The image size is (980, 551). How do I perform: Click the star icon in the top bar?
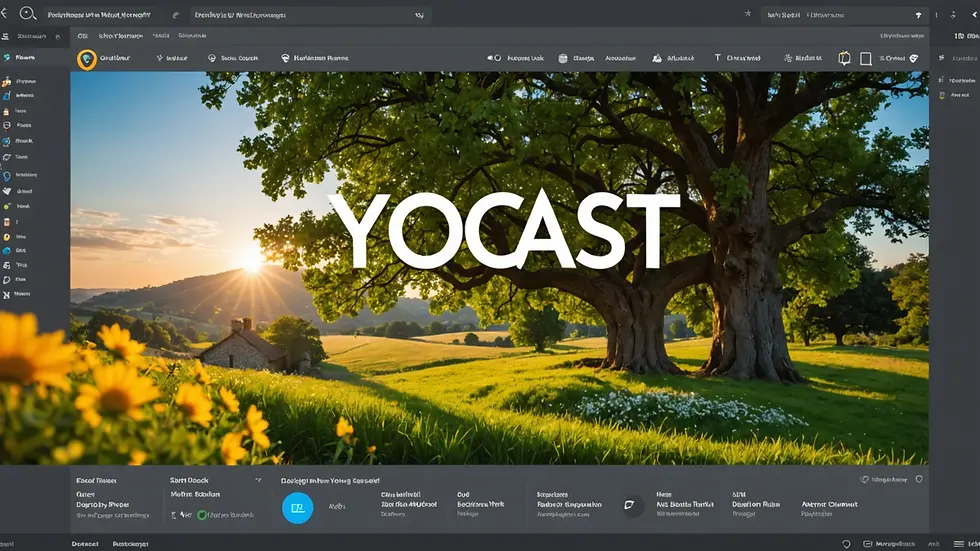coord(748,13)
